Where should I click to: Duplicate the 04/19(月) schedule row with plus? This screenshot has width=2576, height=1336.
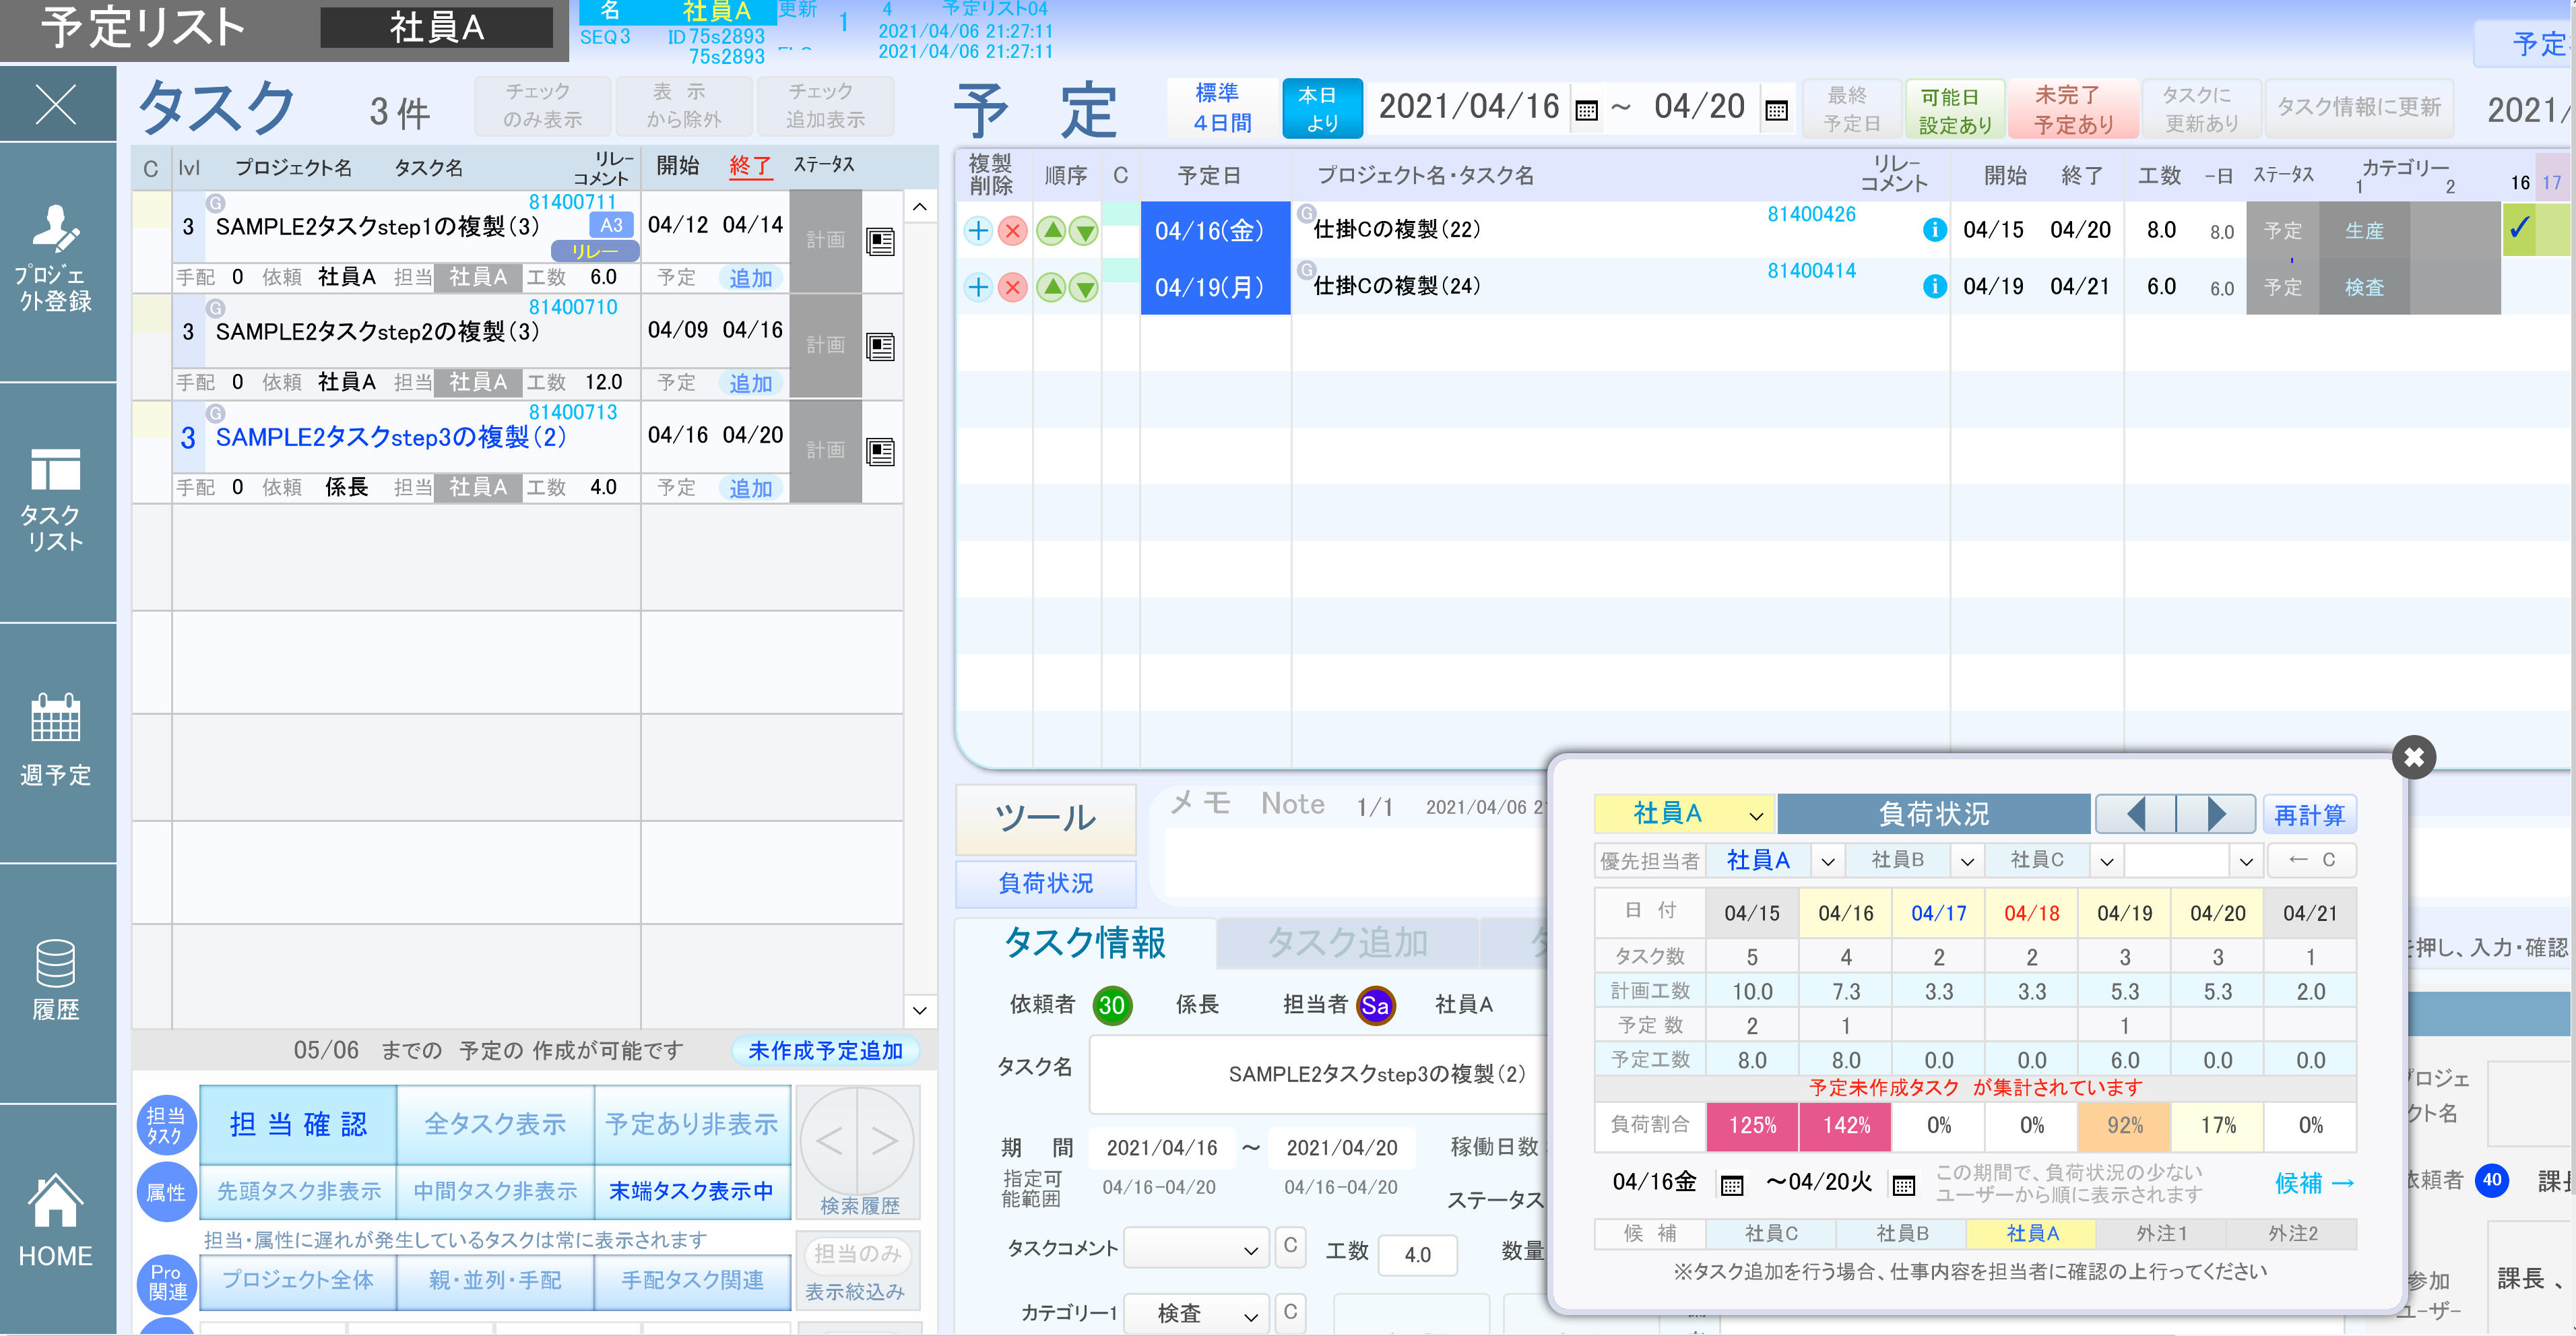pos(978,288)
